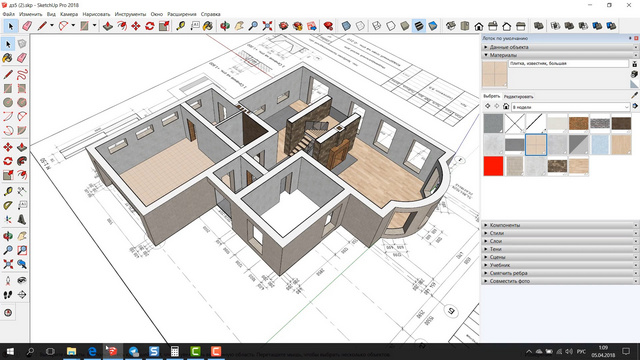Choose the Rotated Rectangle tool
The width and height of the screenshot is (640, 360).
[22, 88]
